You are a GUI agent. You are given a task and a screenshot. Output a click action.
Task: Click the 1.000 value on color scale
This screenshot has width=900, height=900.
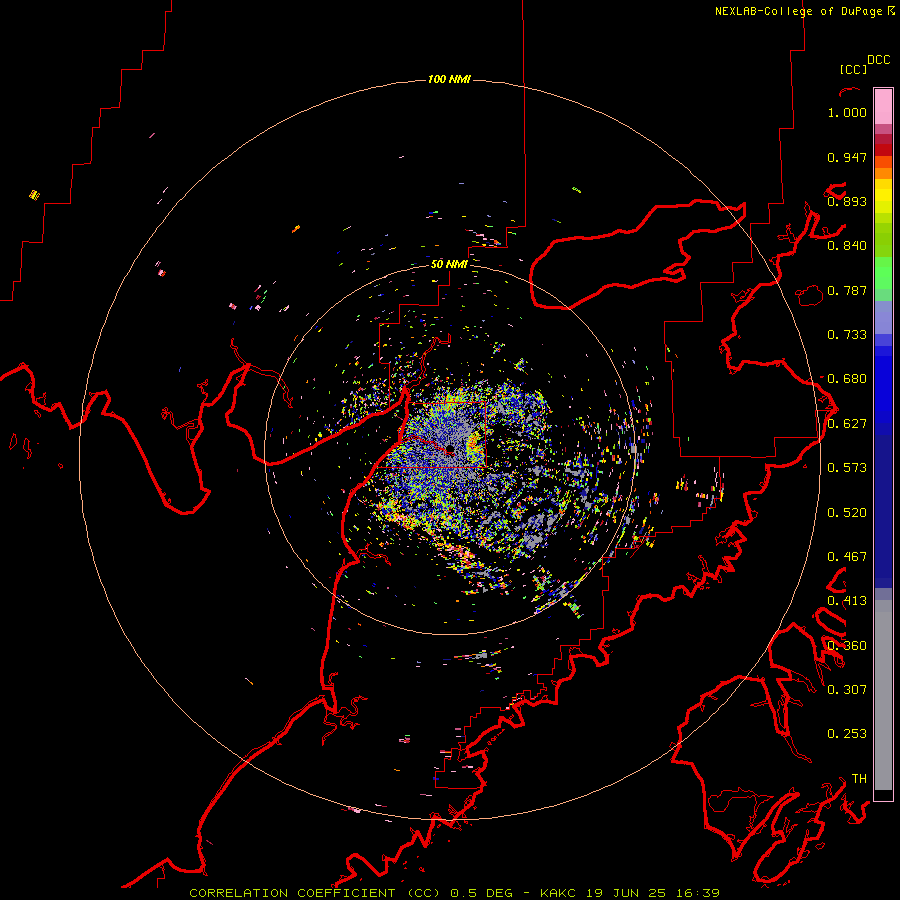(x=847, y=112)
